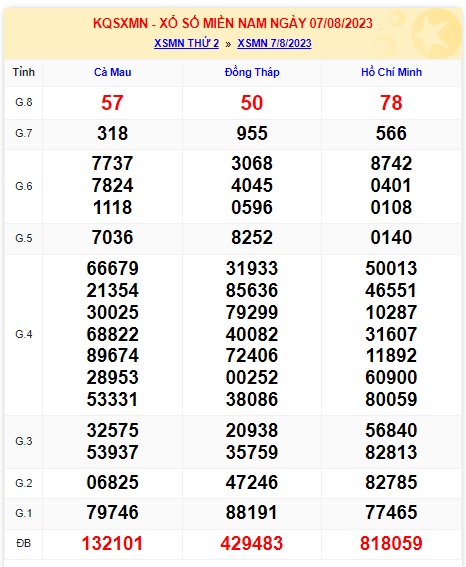This screenshot has height=567, width=466.
Task: Click Hồ Chí Minh G.8 result 78
Action: pos(391,103)
